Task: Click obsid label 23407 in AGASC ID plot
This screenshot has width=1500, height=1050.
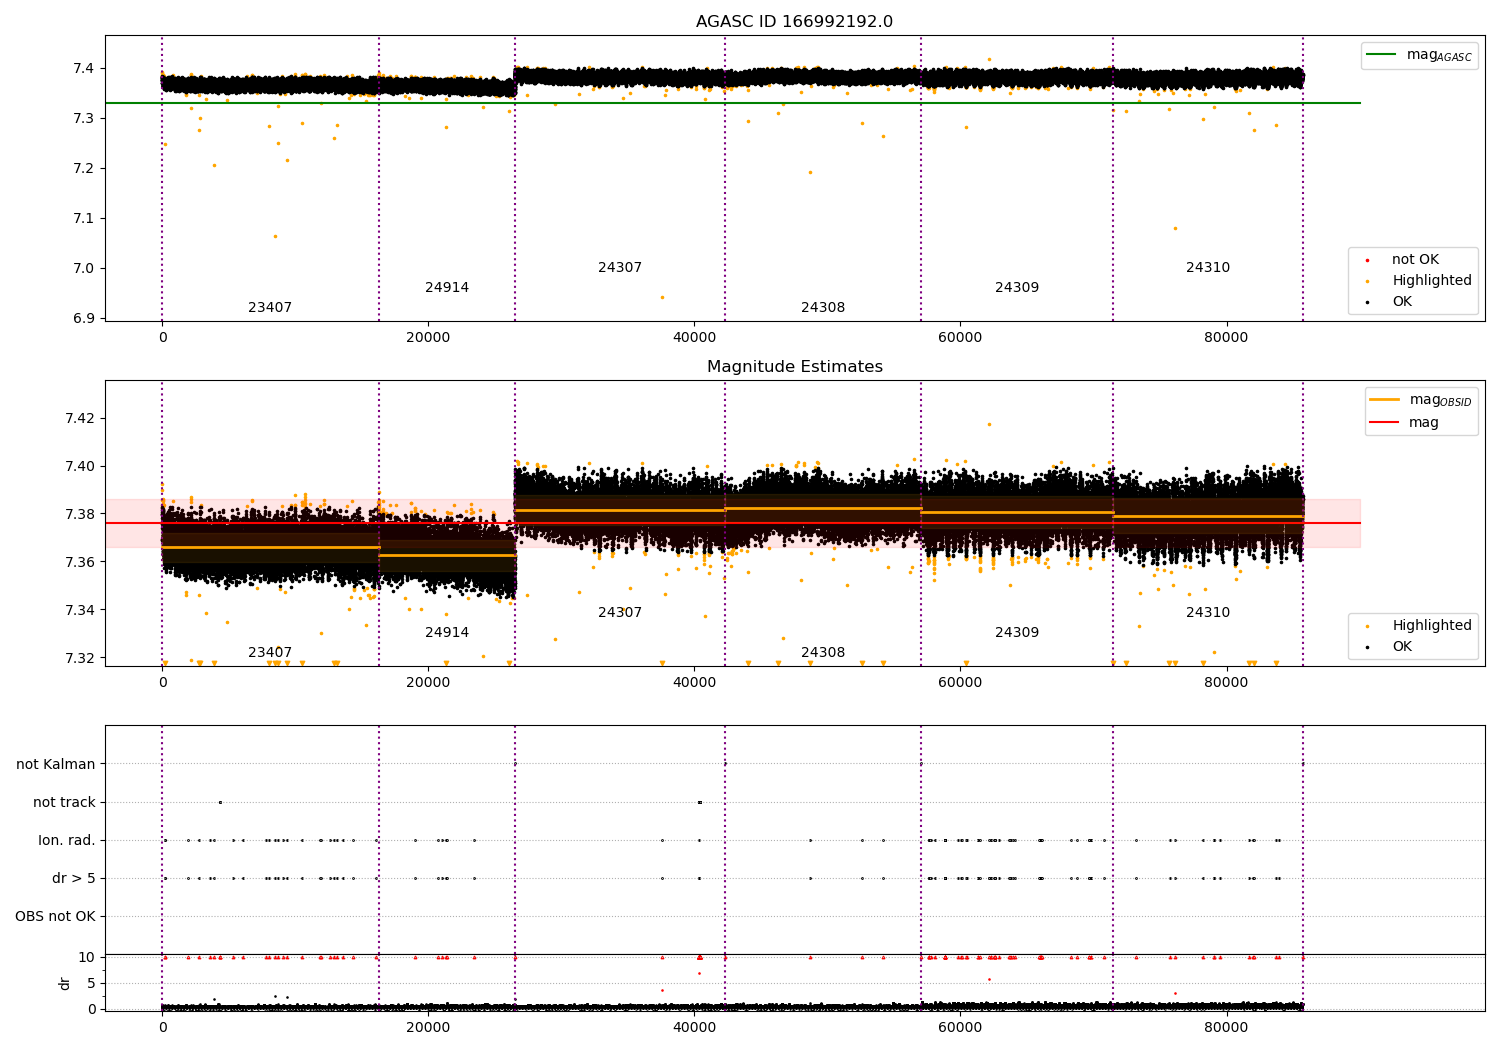Action: [x=270, y=308]
